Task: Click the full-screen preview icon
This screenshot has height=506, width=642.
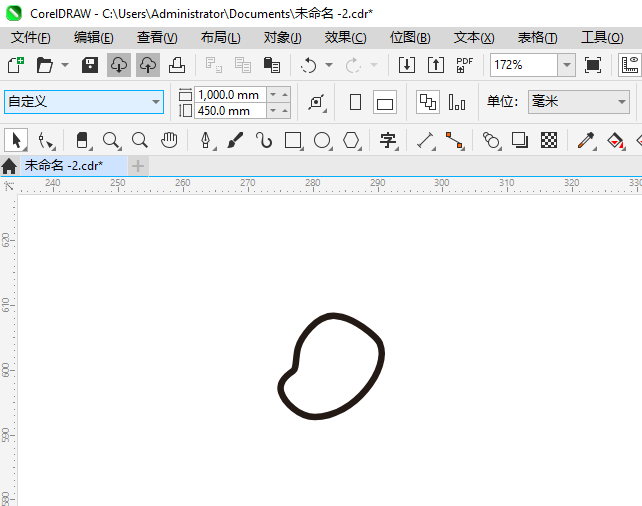Action: pyautogui.click(x=592, y=65)
